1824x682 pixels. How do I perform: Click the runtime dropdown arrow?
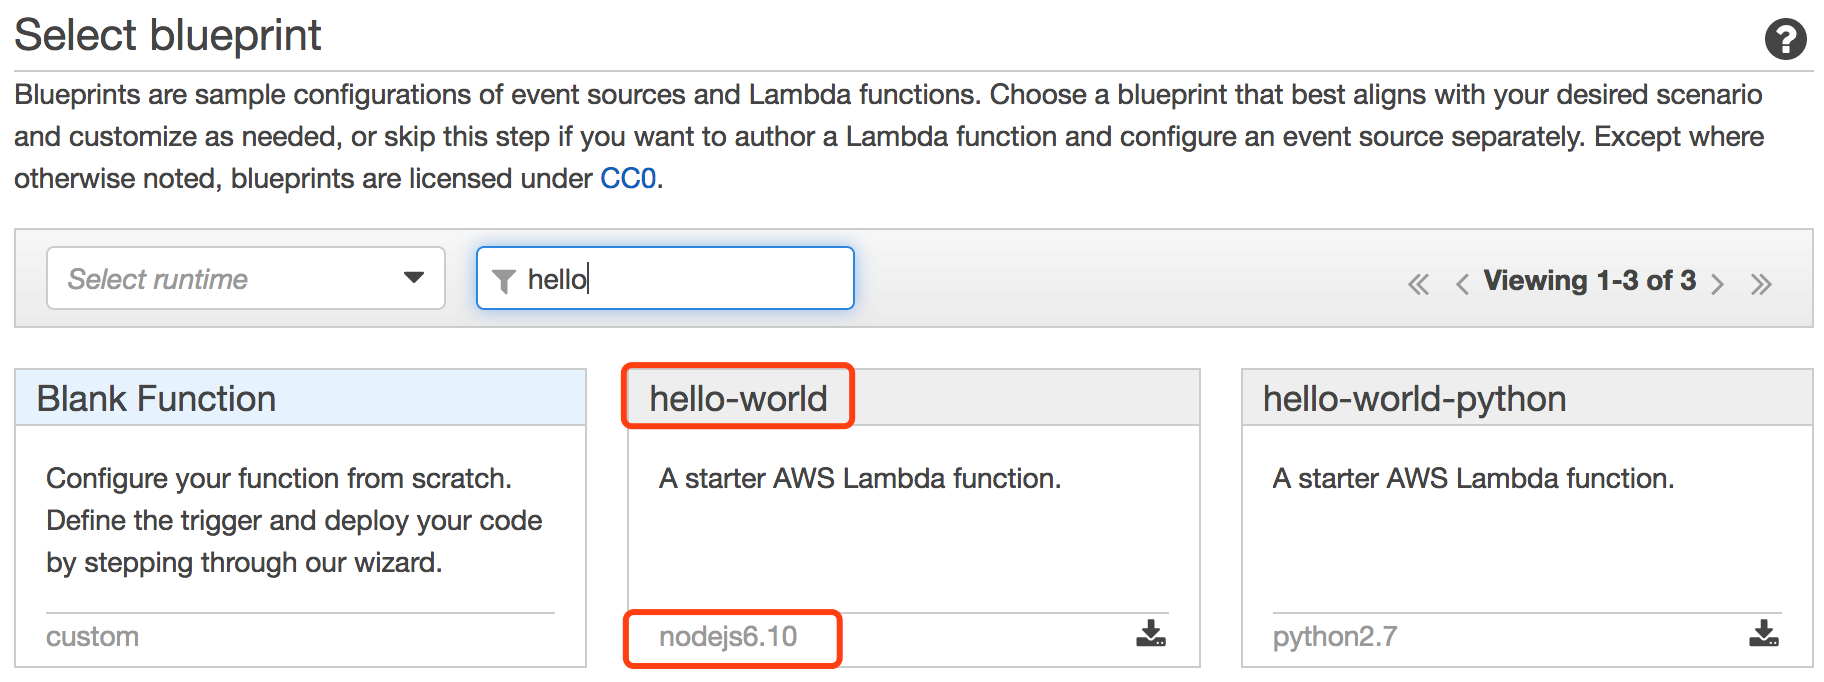pyautogui.click(x=414, y=278)
